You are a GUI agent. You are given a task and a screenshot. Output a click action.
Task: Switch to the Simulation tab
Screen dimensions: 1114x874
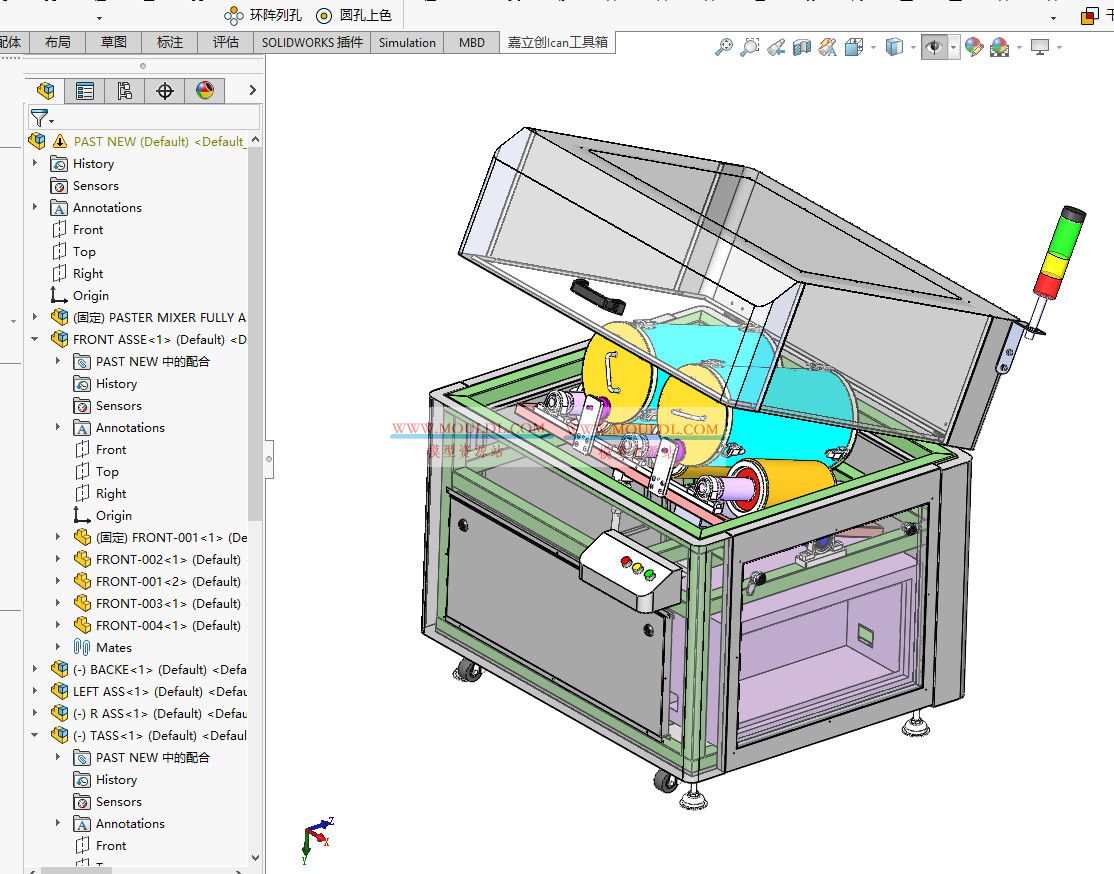(x=406, y=42)
